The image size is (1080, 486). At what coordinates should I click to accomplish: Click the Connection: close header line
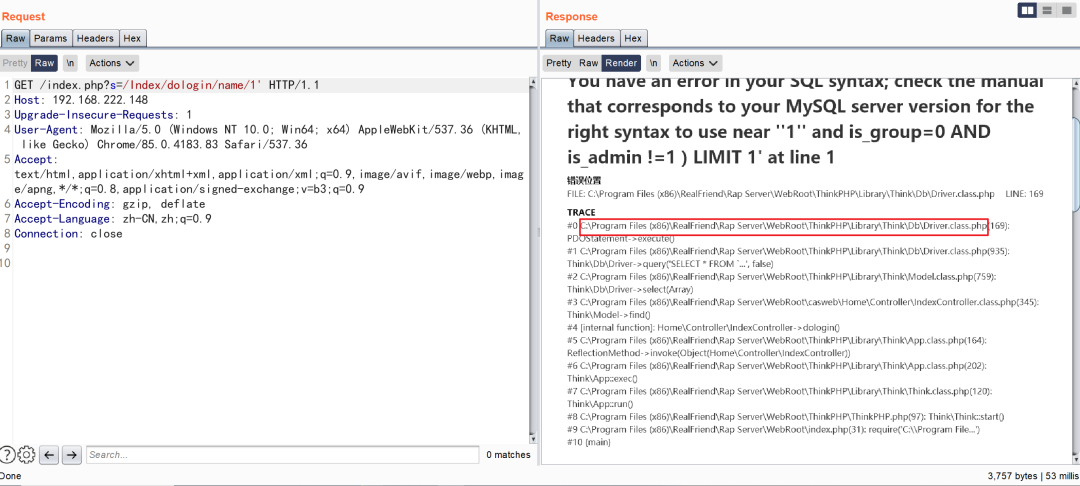(68, 233)
